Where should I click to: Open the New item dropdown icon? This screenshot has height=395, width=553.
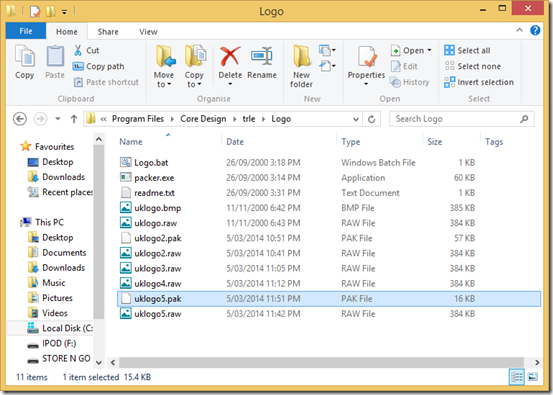pyautogui.click(x=327, y=50)
